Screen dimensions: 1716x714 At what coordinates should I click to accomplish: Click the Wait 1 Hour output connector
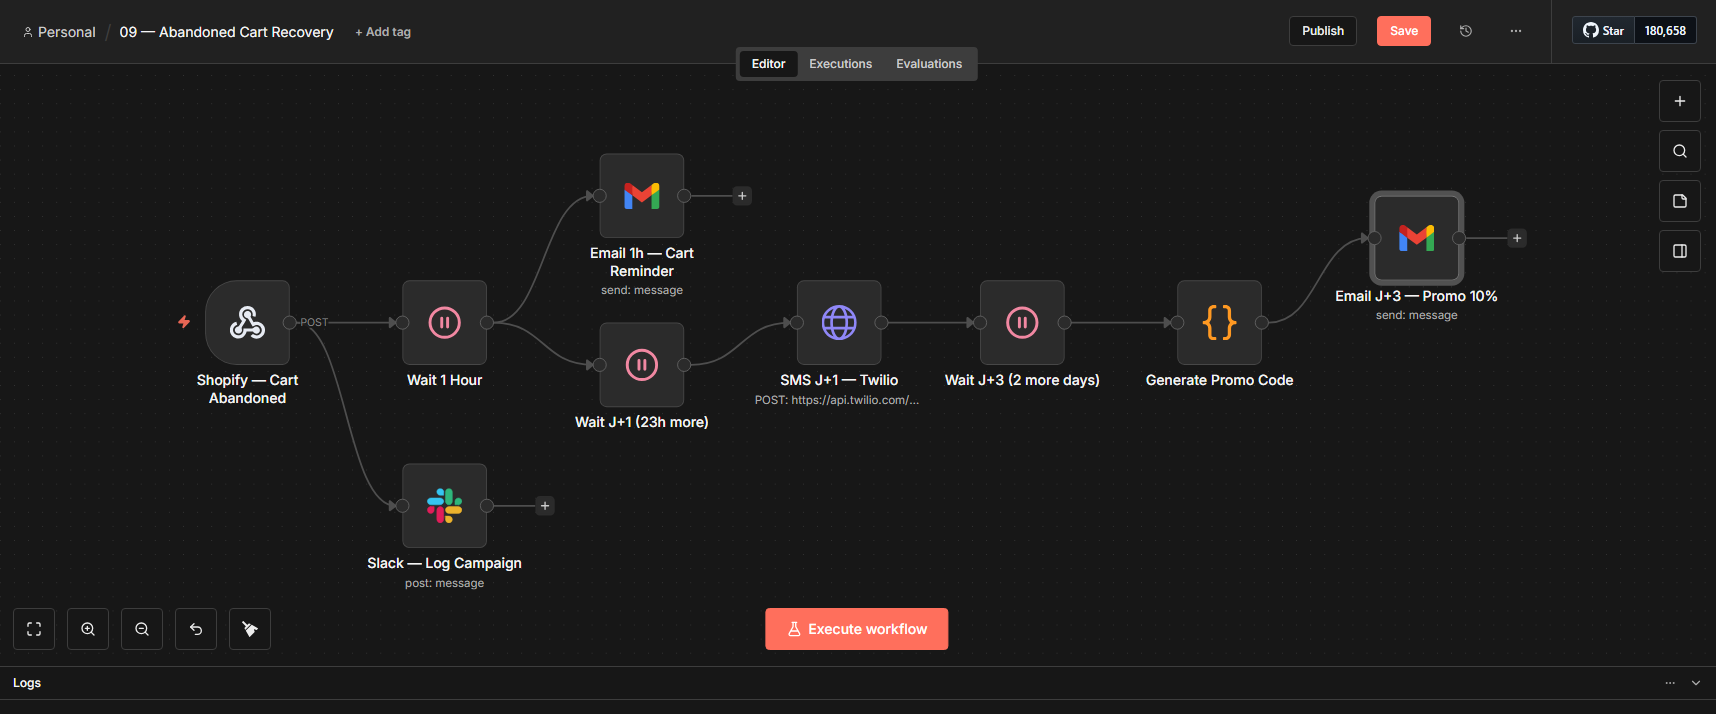(486, 322)
